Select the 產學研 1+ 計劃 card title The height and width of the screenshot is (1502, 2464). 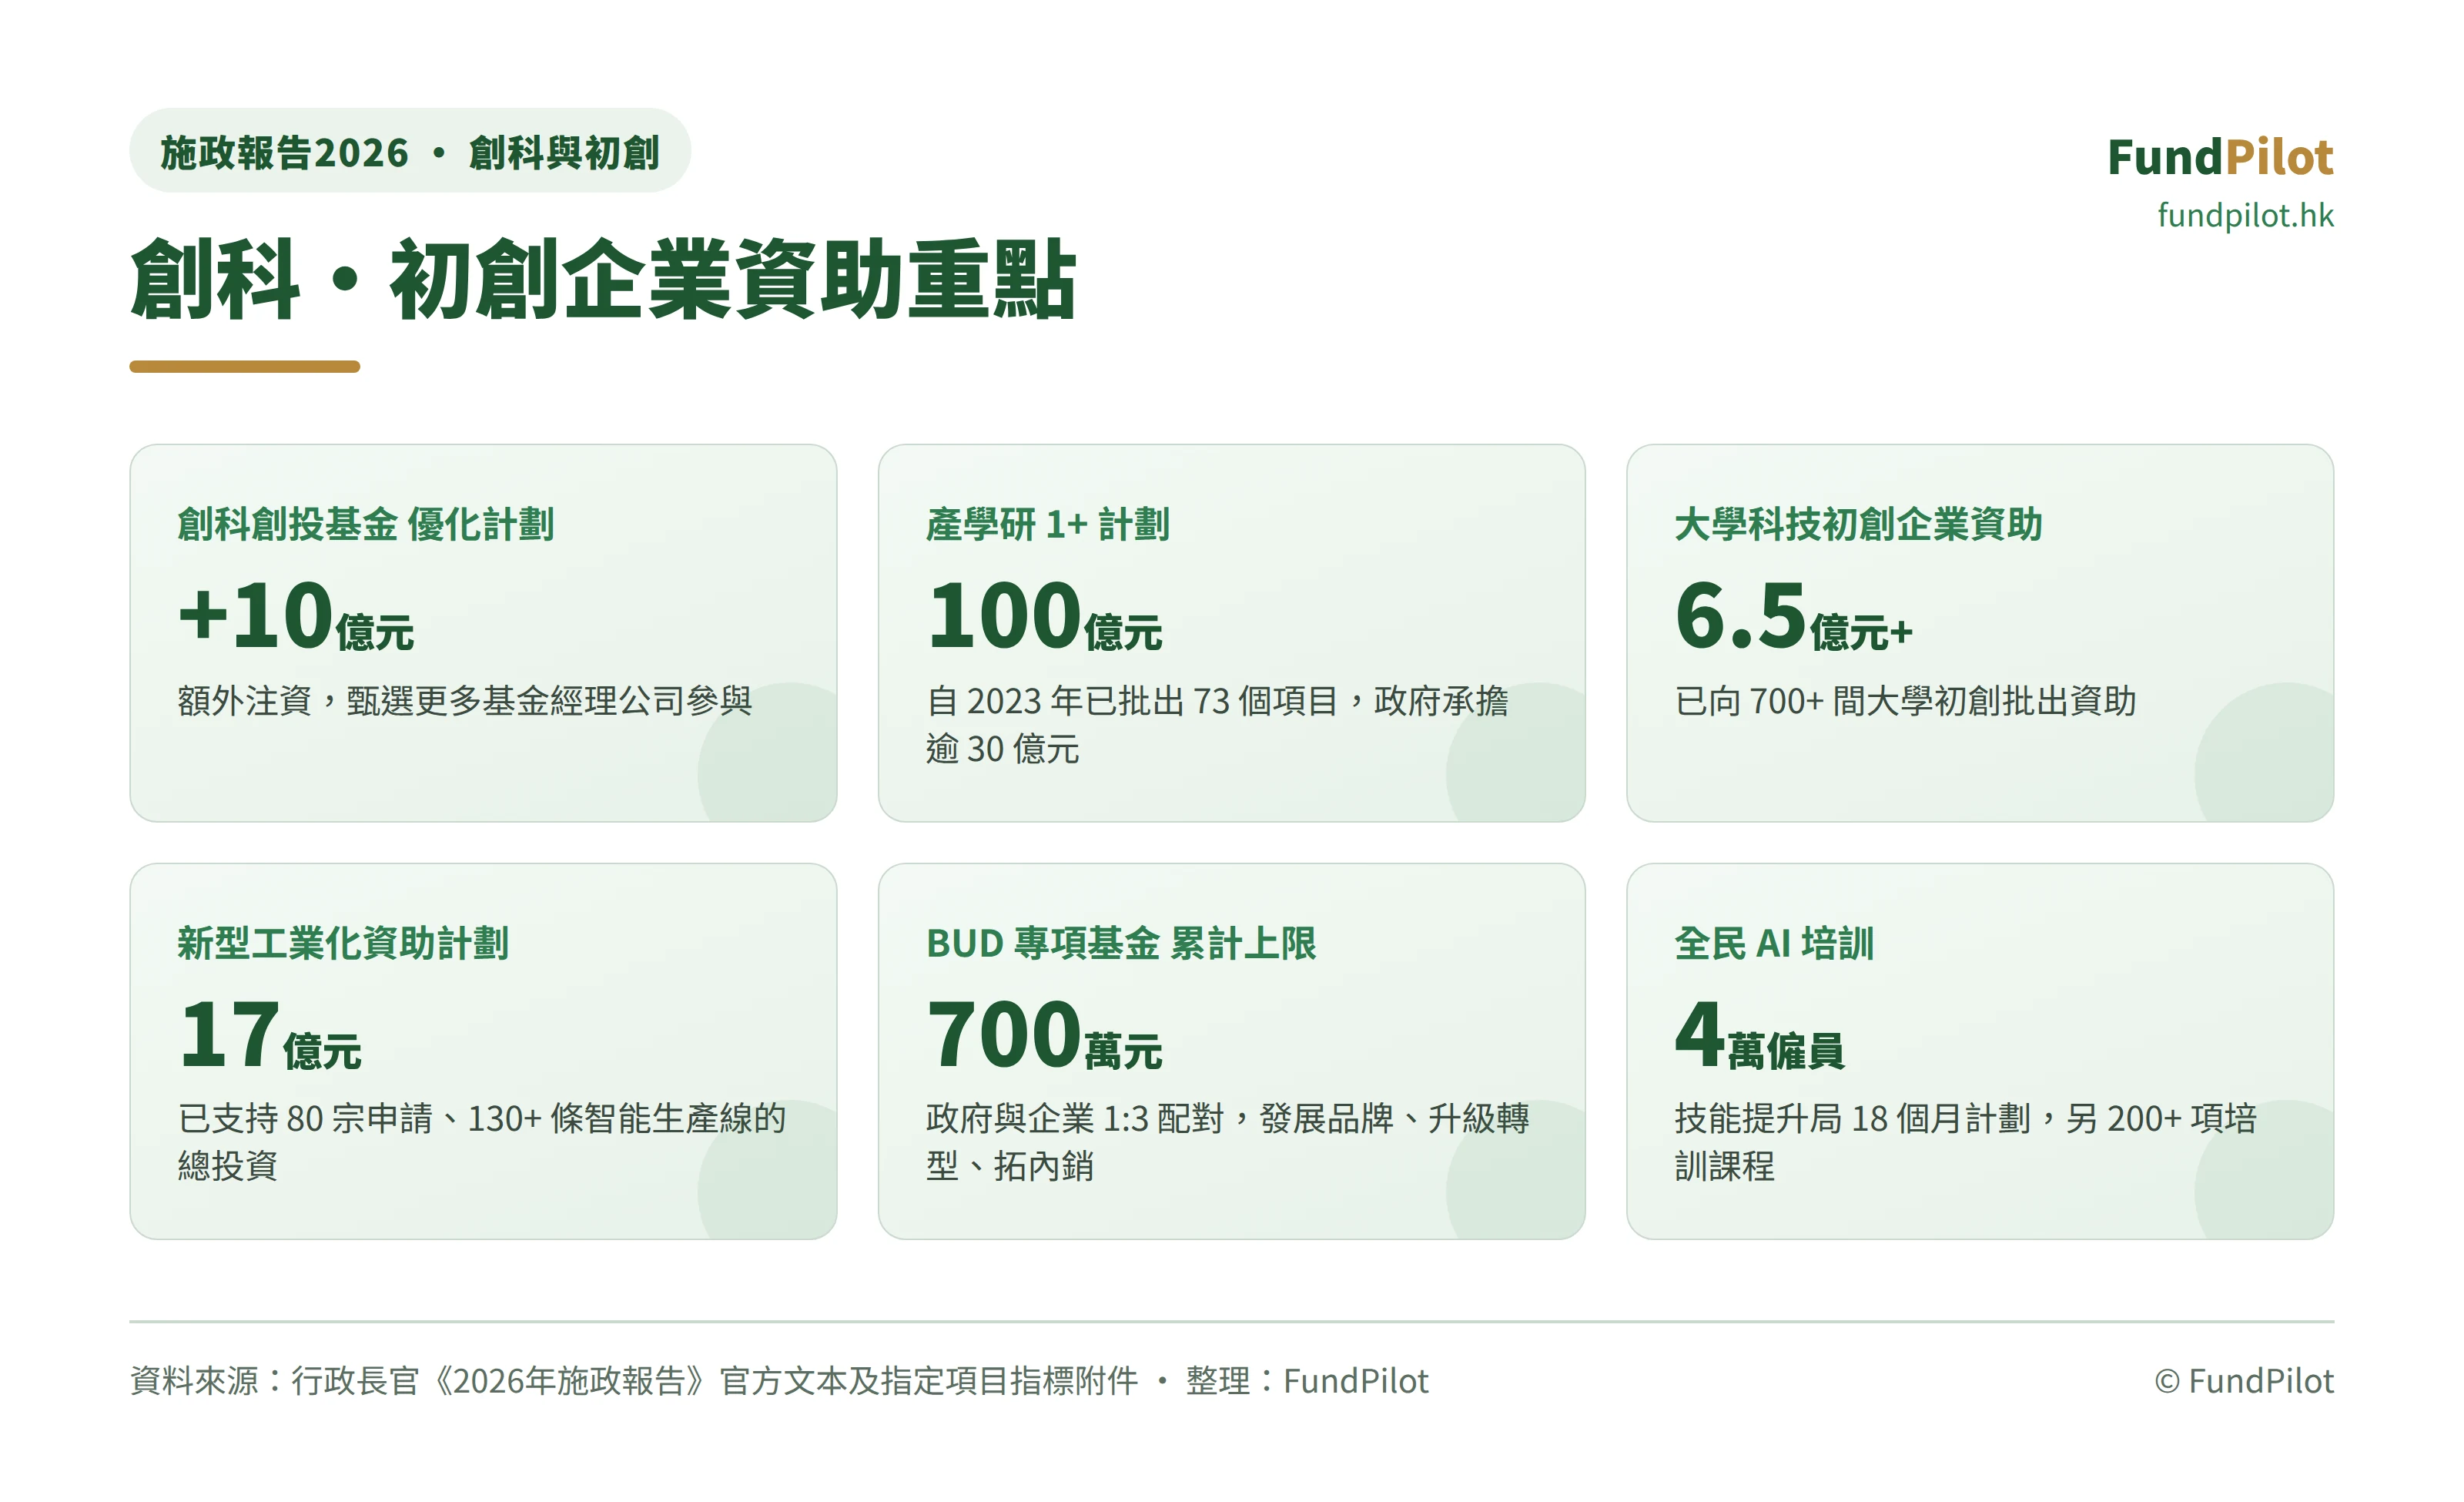pos(1047,524)
